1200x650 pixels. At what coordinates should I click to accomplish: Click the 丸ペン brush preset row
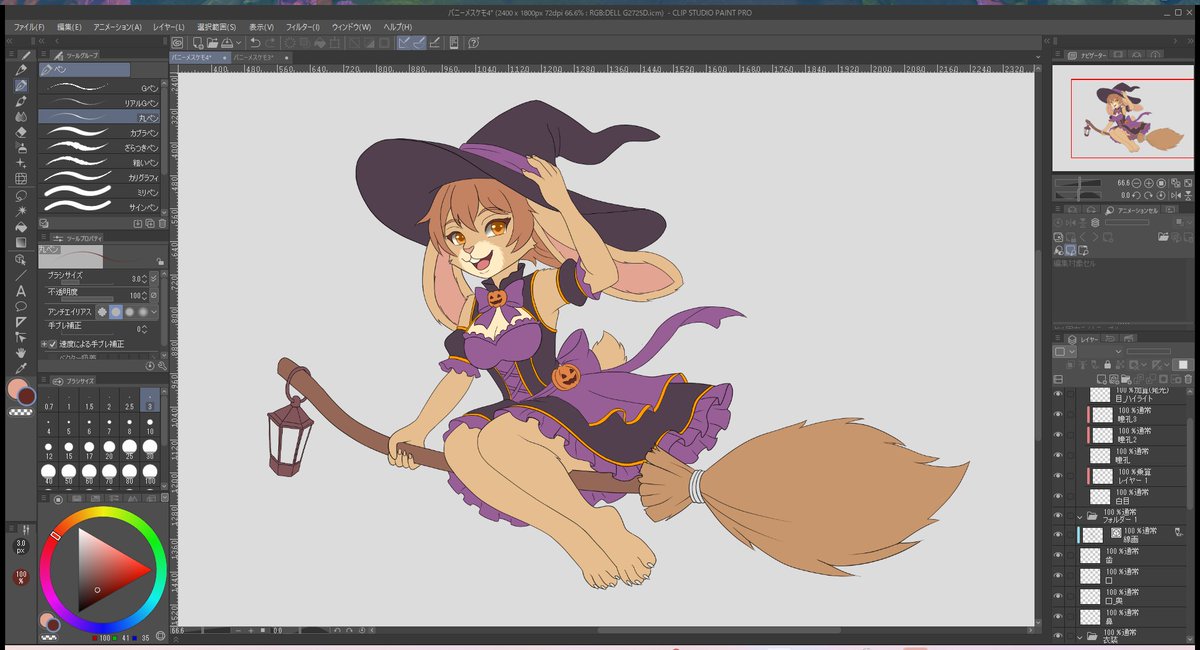click(x=99, y=117)
